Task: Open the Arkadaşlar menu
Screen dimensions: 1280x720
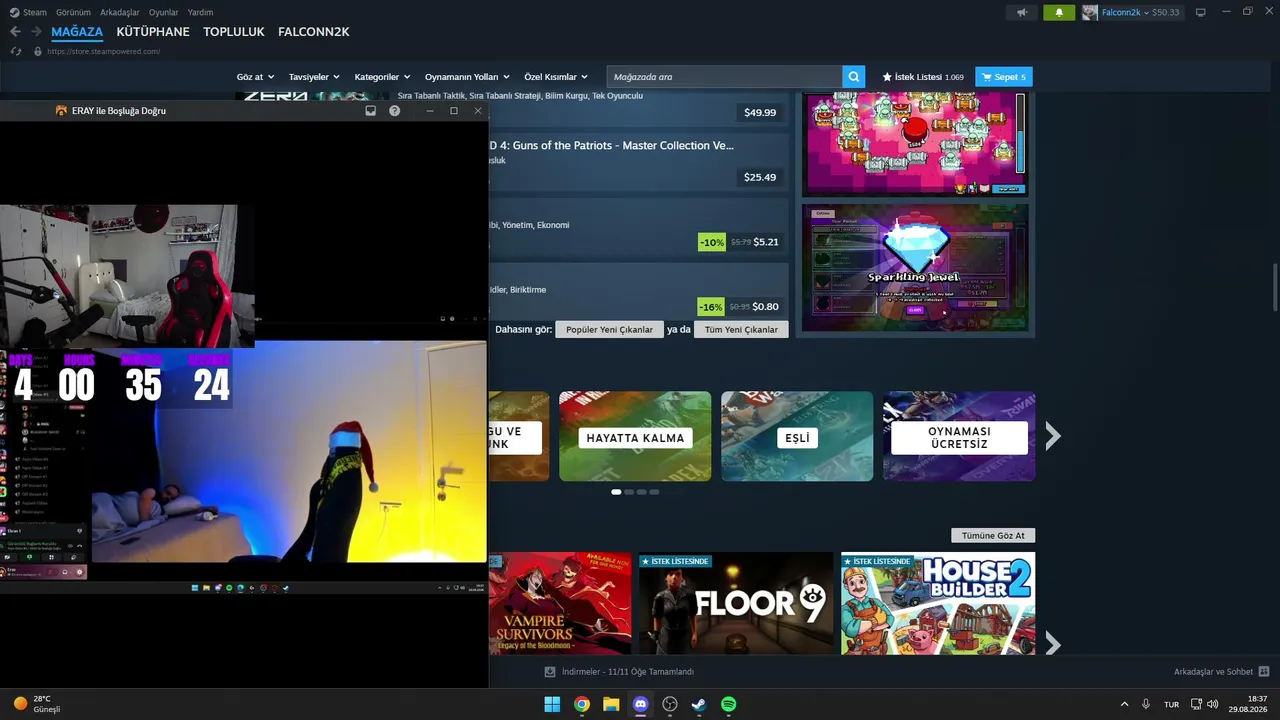Action: pyautogui.click(x=120, y=12)
